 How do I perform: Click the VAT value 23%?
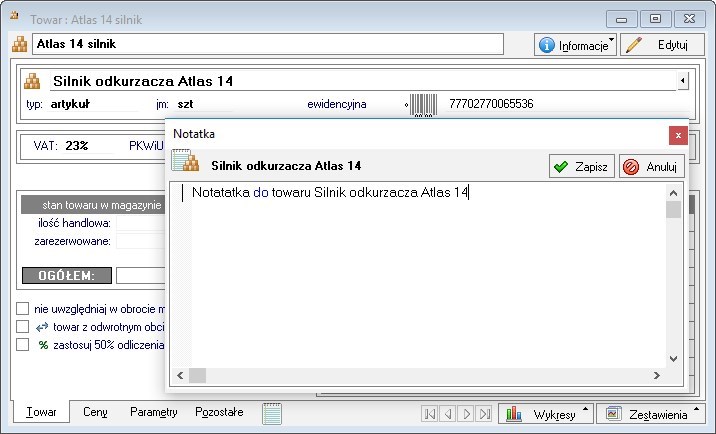tap(76, 146)
